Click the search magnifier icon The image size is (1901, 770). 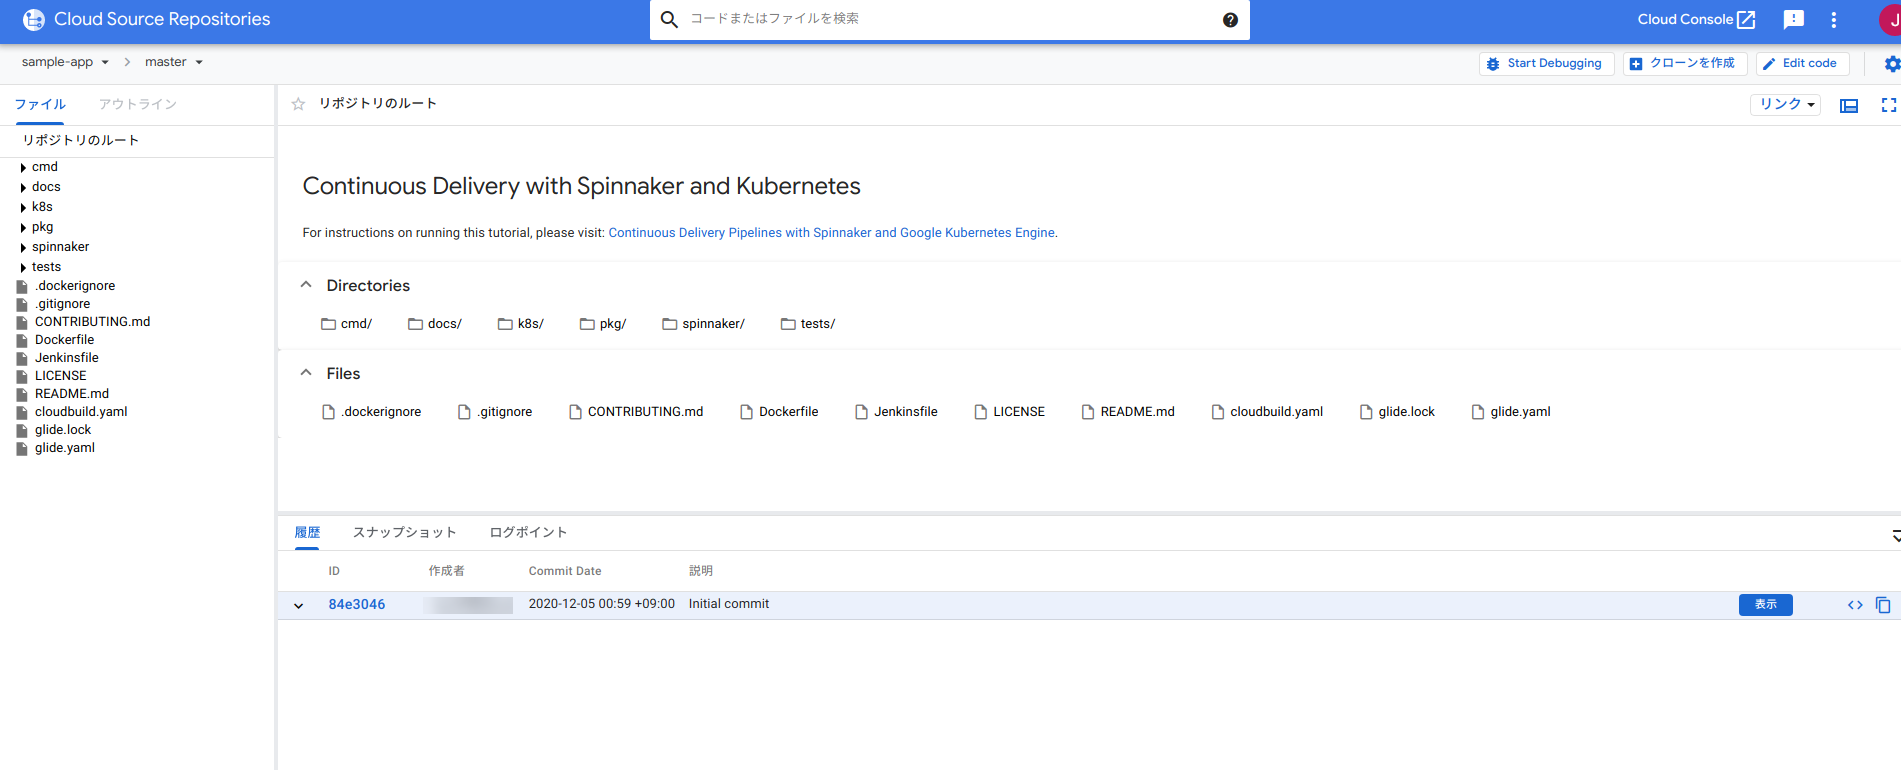(x=669, y=19)
